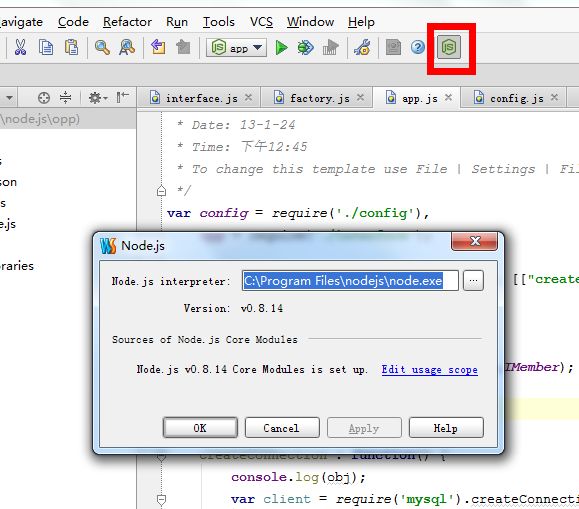This screenshot has width=579, height=509.
Task: Click the scroll-from-source target icon
Action: click(x=44, y=98)
